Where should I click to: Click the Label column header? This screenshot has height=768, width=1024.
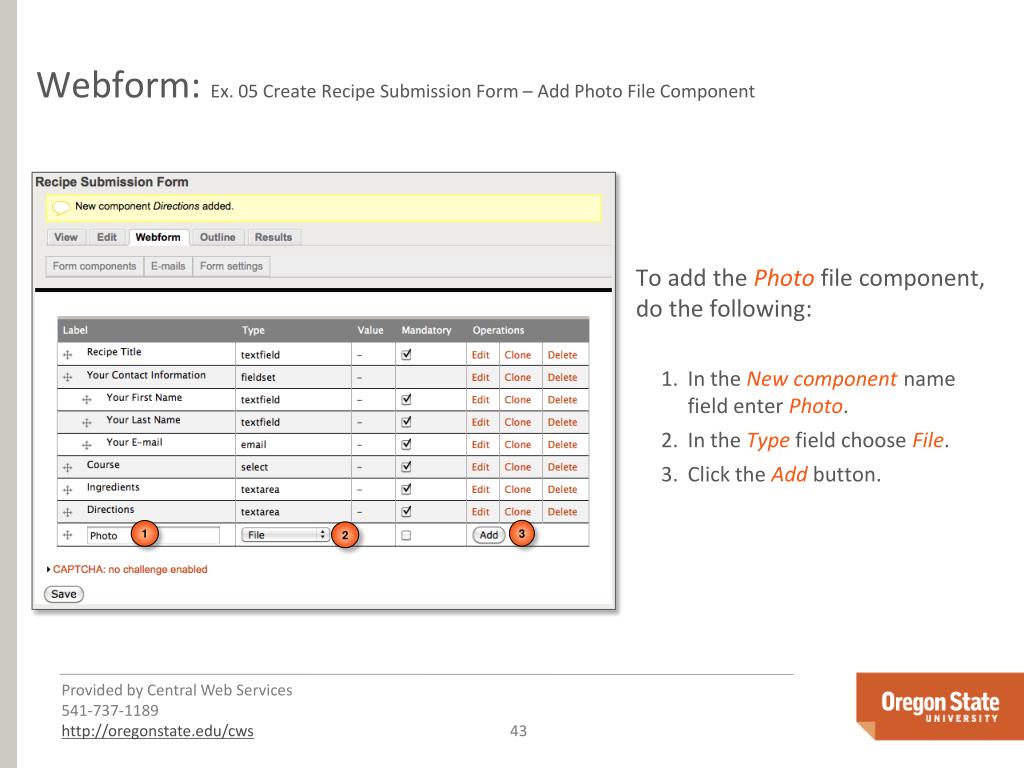[75, 330]
